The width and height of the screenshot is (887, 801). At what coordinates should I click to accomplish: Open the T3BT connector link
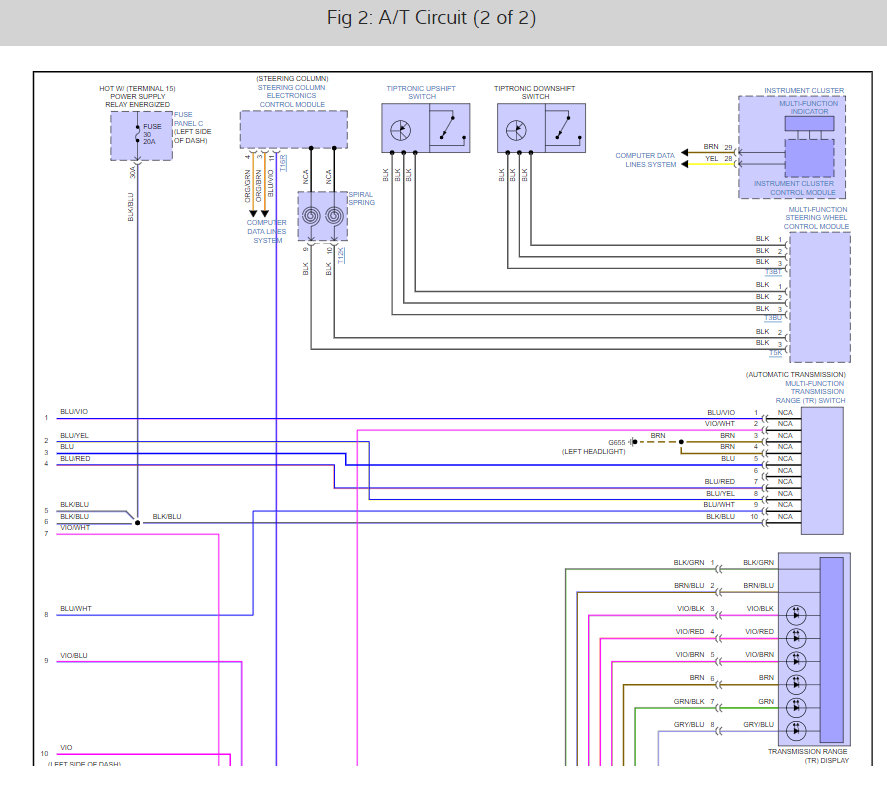point(773,272)
